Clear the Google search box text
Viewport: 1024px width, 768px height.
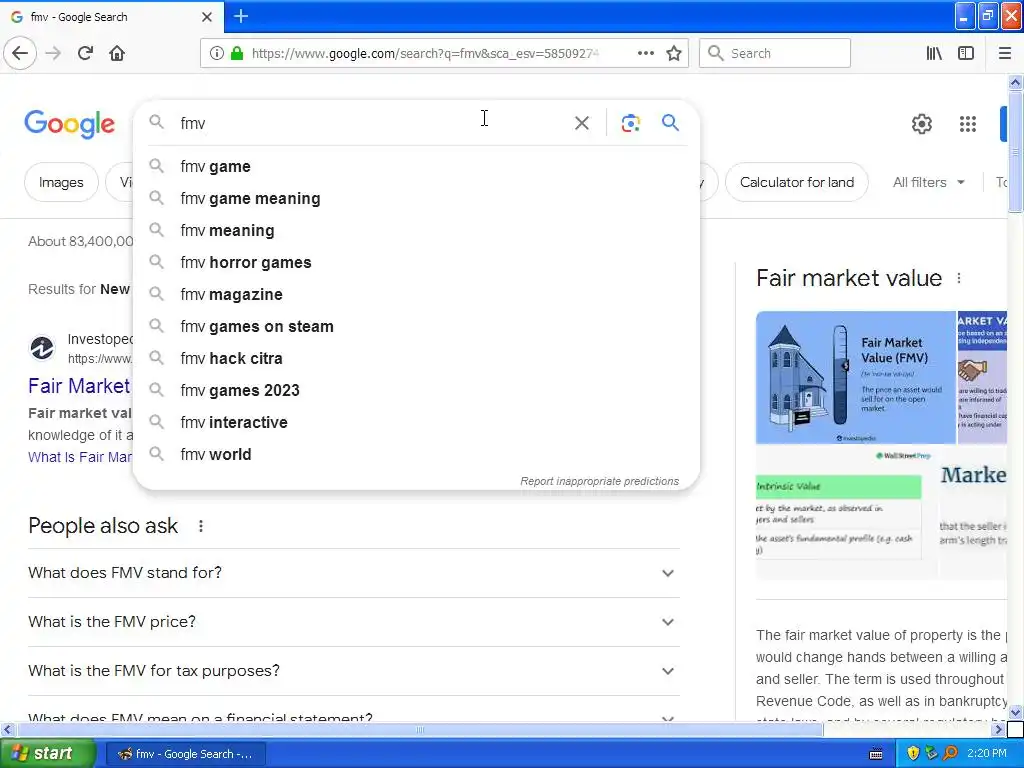[581, 123]
